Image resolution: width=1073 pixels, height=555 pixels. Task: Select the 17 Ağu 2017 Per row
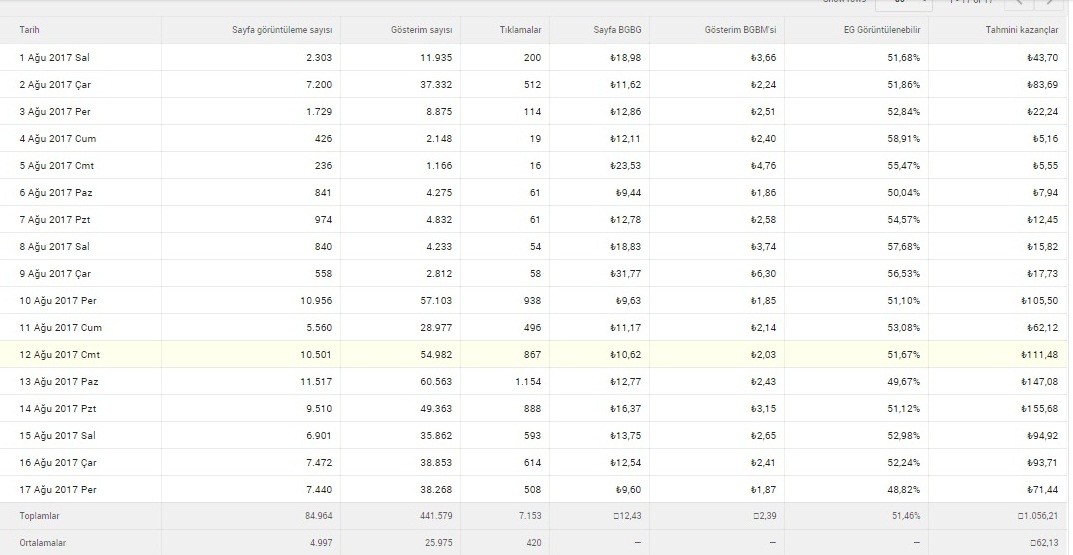click(x=536, y=489)
